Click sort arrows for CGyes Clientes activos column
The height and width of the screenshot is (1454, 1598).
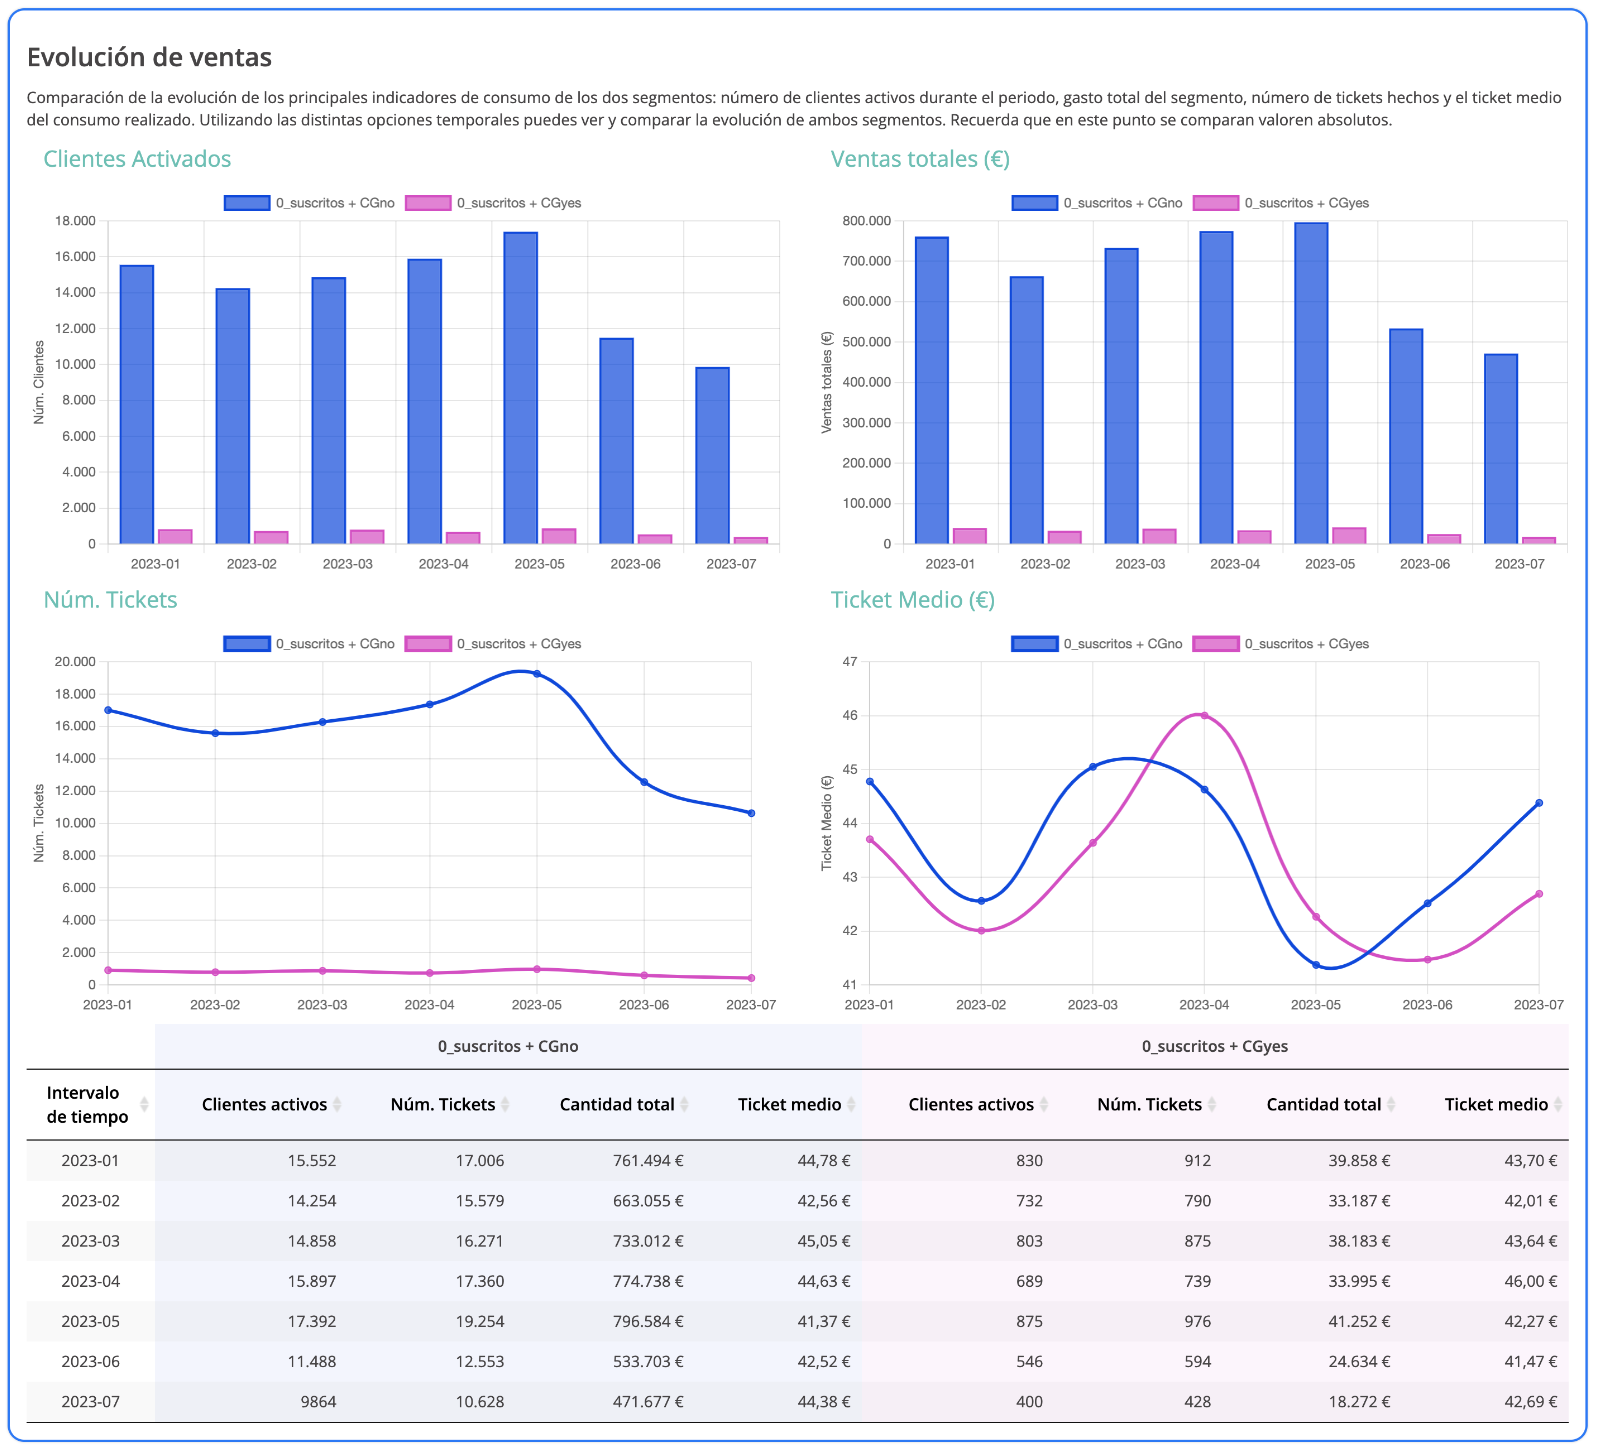pyautogui.click(x=1044, y=1104)
